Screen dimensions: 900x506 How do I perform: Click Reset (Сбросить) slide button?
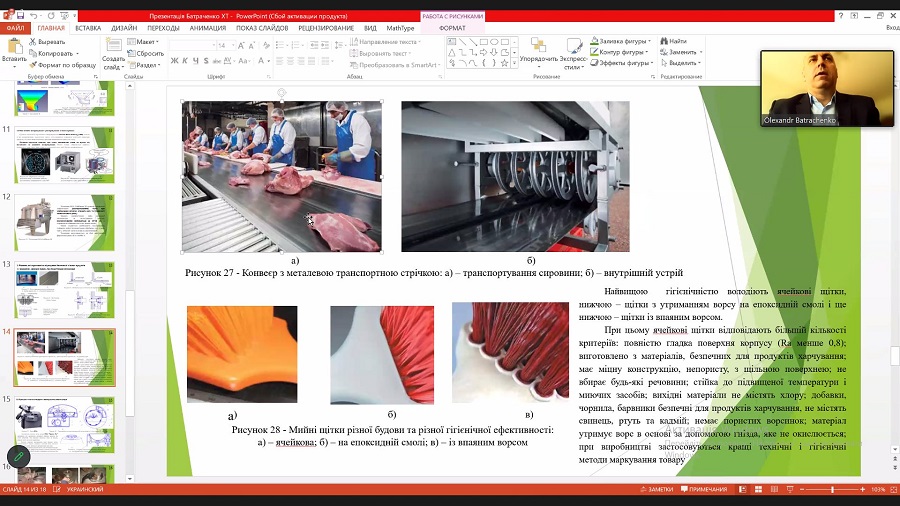[146, 53]
